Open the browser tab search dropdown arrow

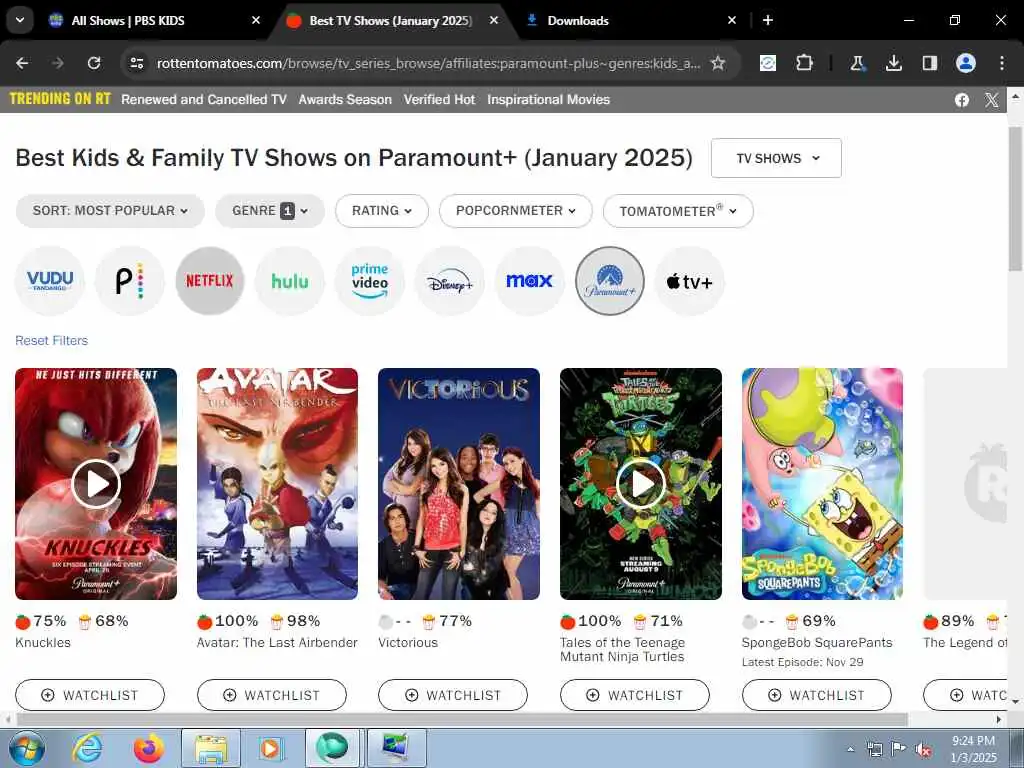click(x=20, y=20)
